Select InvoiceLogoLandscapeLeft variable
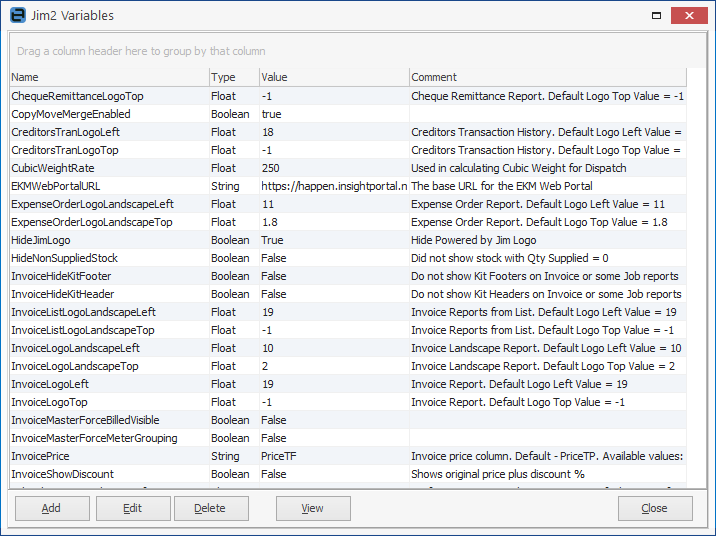 (348, 348)
